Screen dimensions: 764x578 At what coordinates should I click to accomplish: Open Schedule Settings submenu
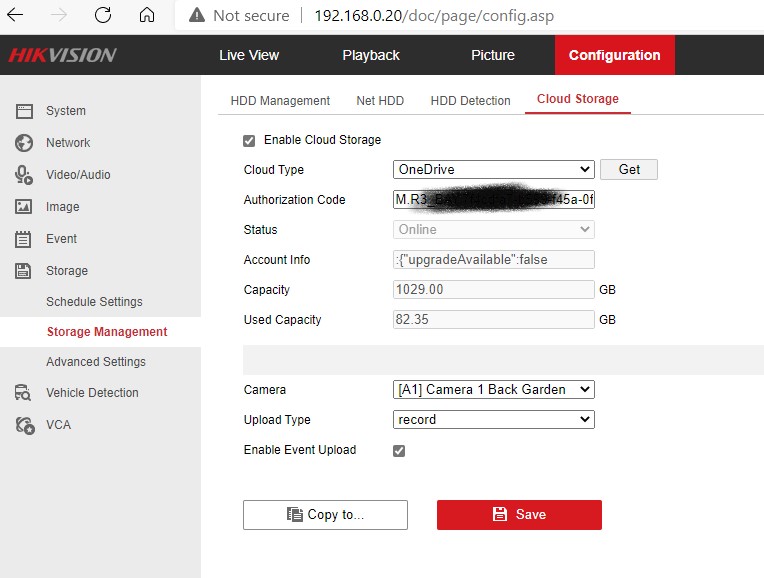[95, 302]
